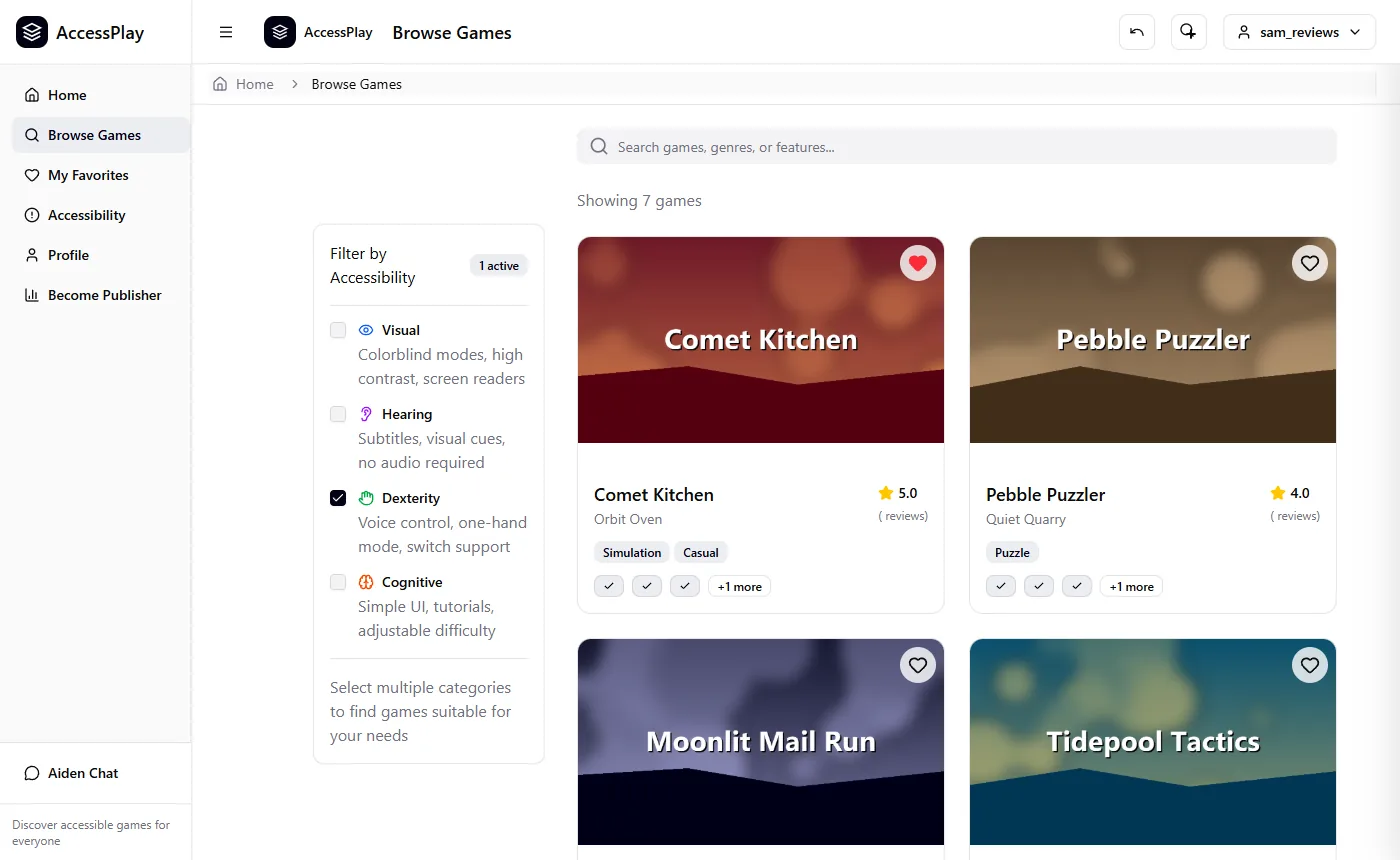
Task: Click the Browse Games breadcrumb text
Action: (357, 84)
